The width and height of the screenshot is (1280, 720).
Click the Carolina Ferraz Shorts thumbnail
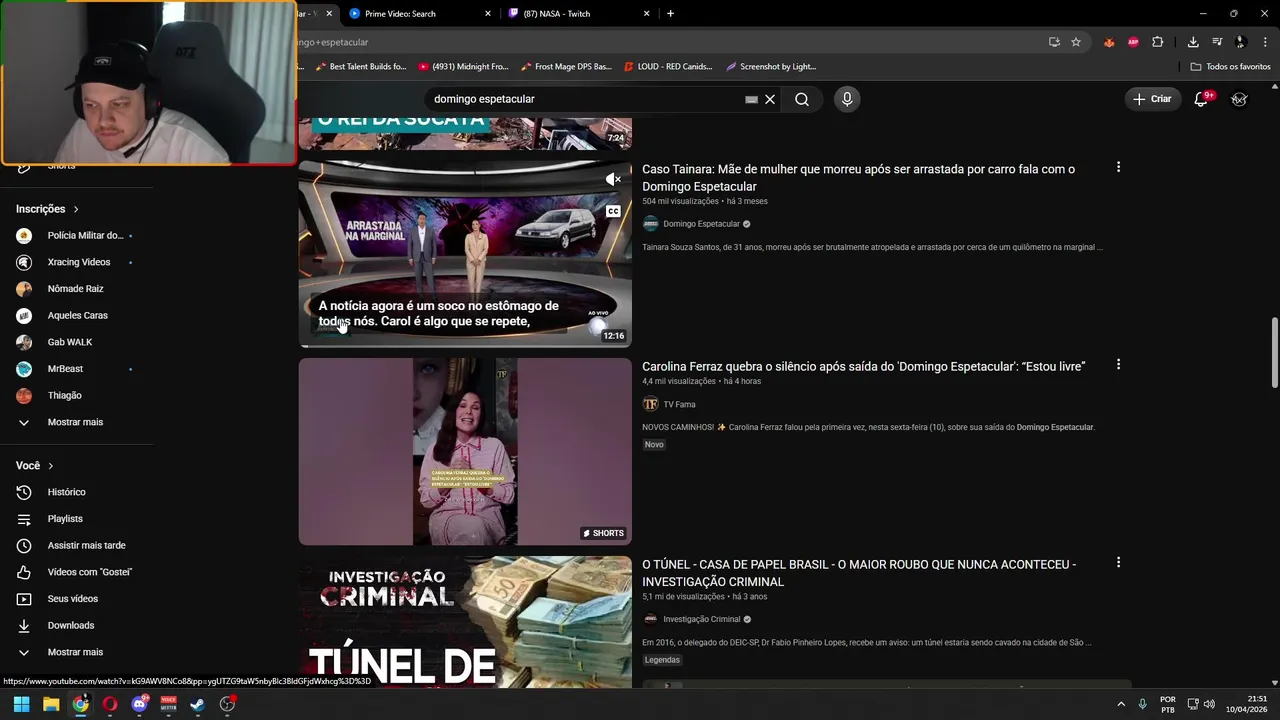(x=465, y=452)
